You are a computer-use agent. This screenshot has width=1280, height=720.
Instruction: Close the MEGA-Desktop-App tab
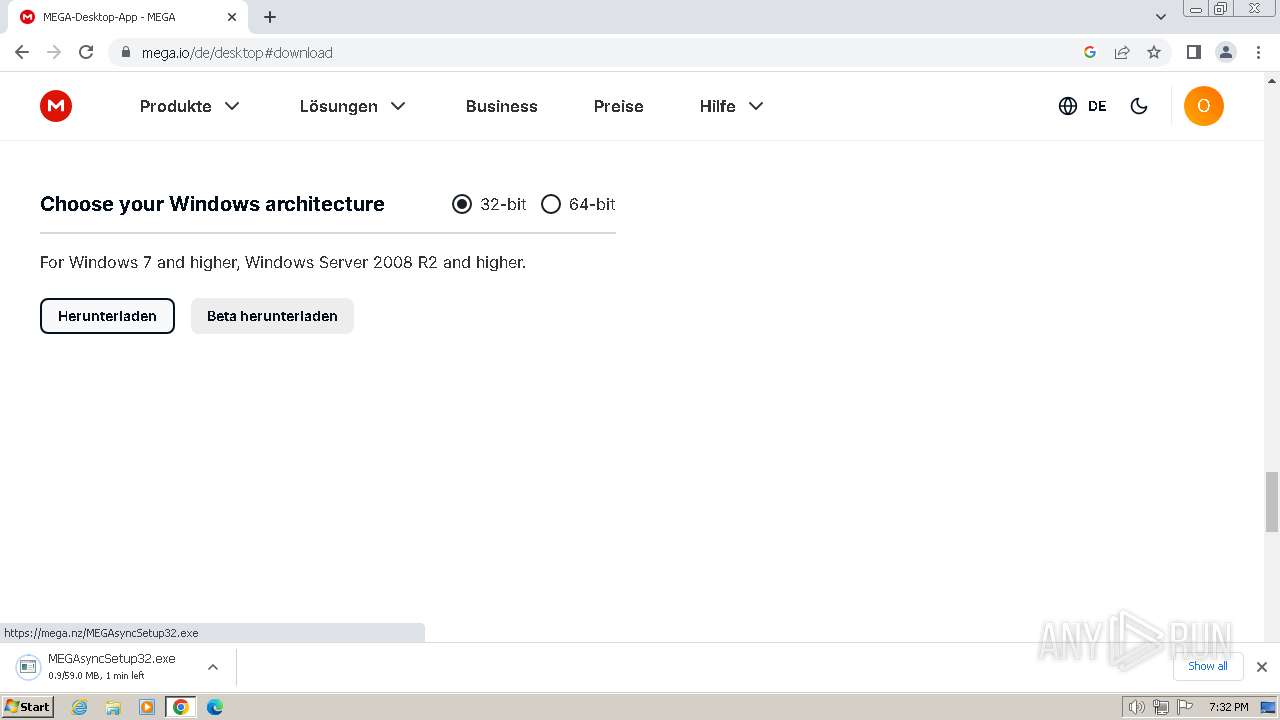point(231,17)
